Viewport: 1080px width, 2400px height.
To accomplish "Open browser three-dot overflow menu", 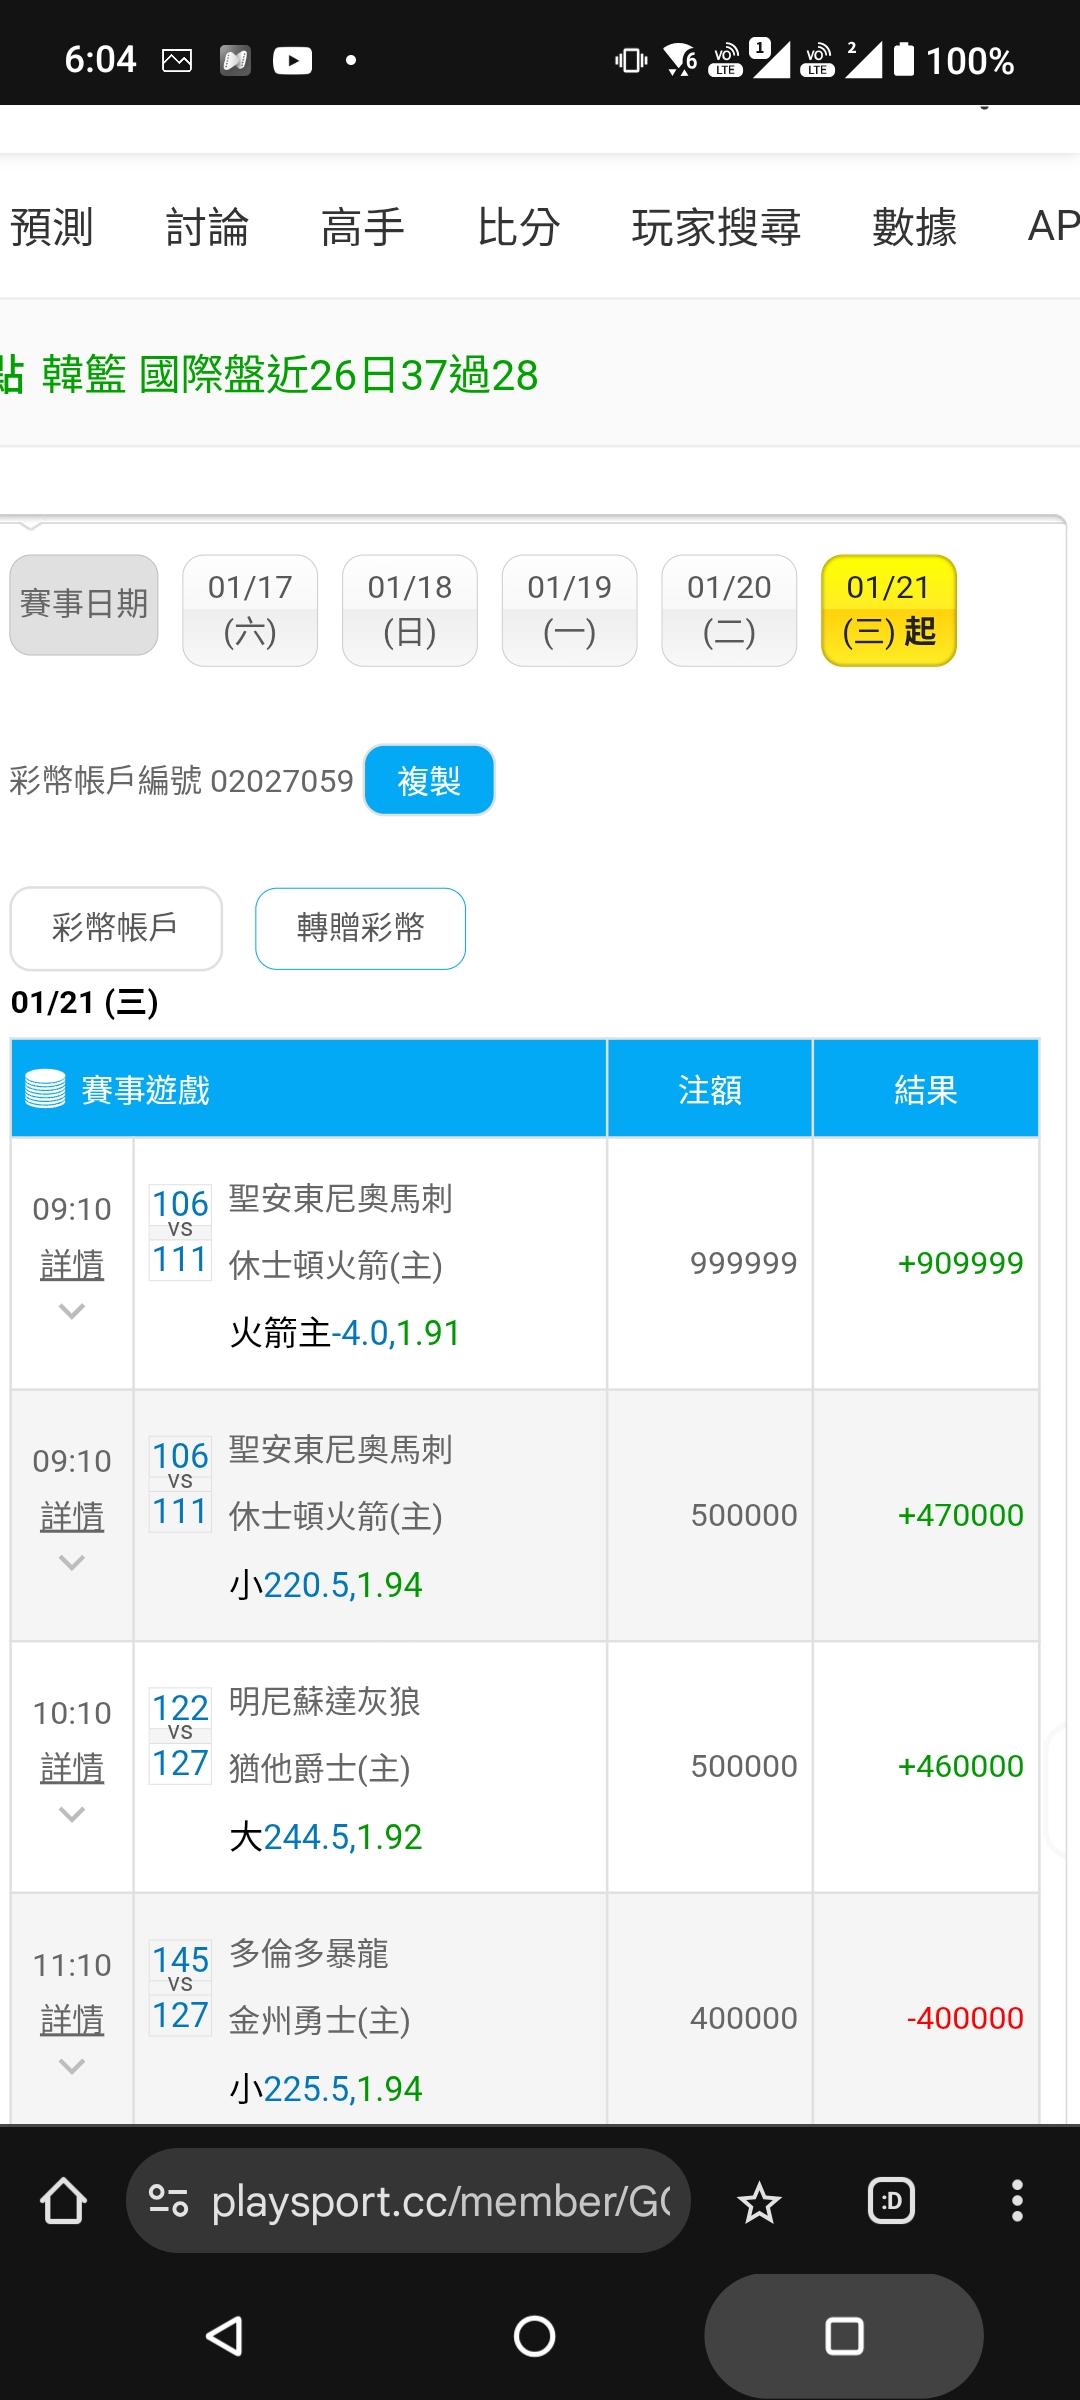I will coord(1017,2201).
